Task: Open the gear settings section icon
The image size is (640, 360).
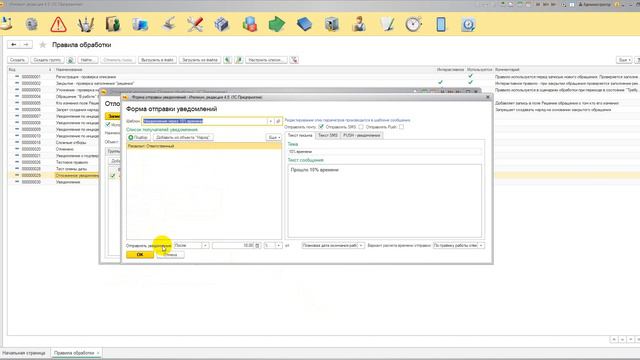Action: click(31, 24)
